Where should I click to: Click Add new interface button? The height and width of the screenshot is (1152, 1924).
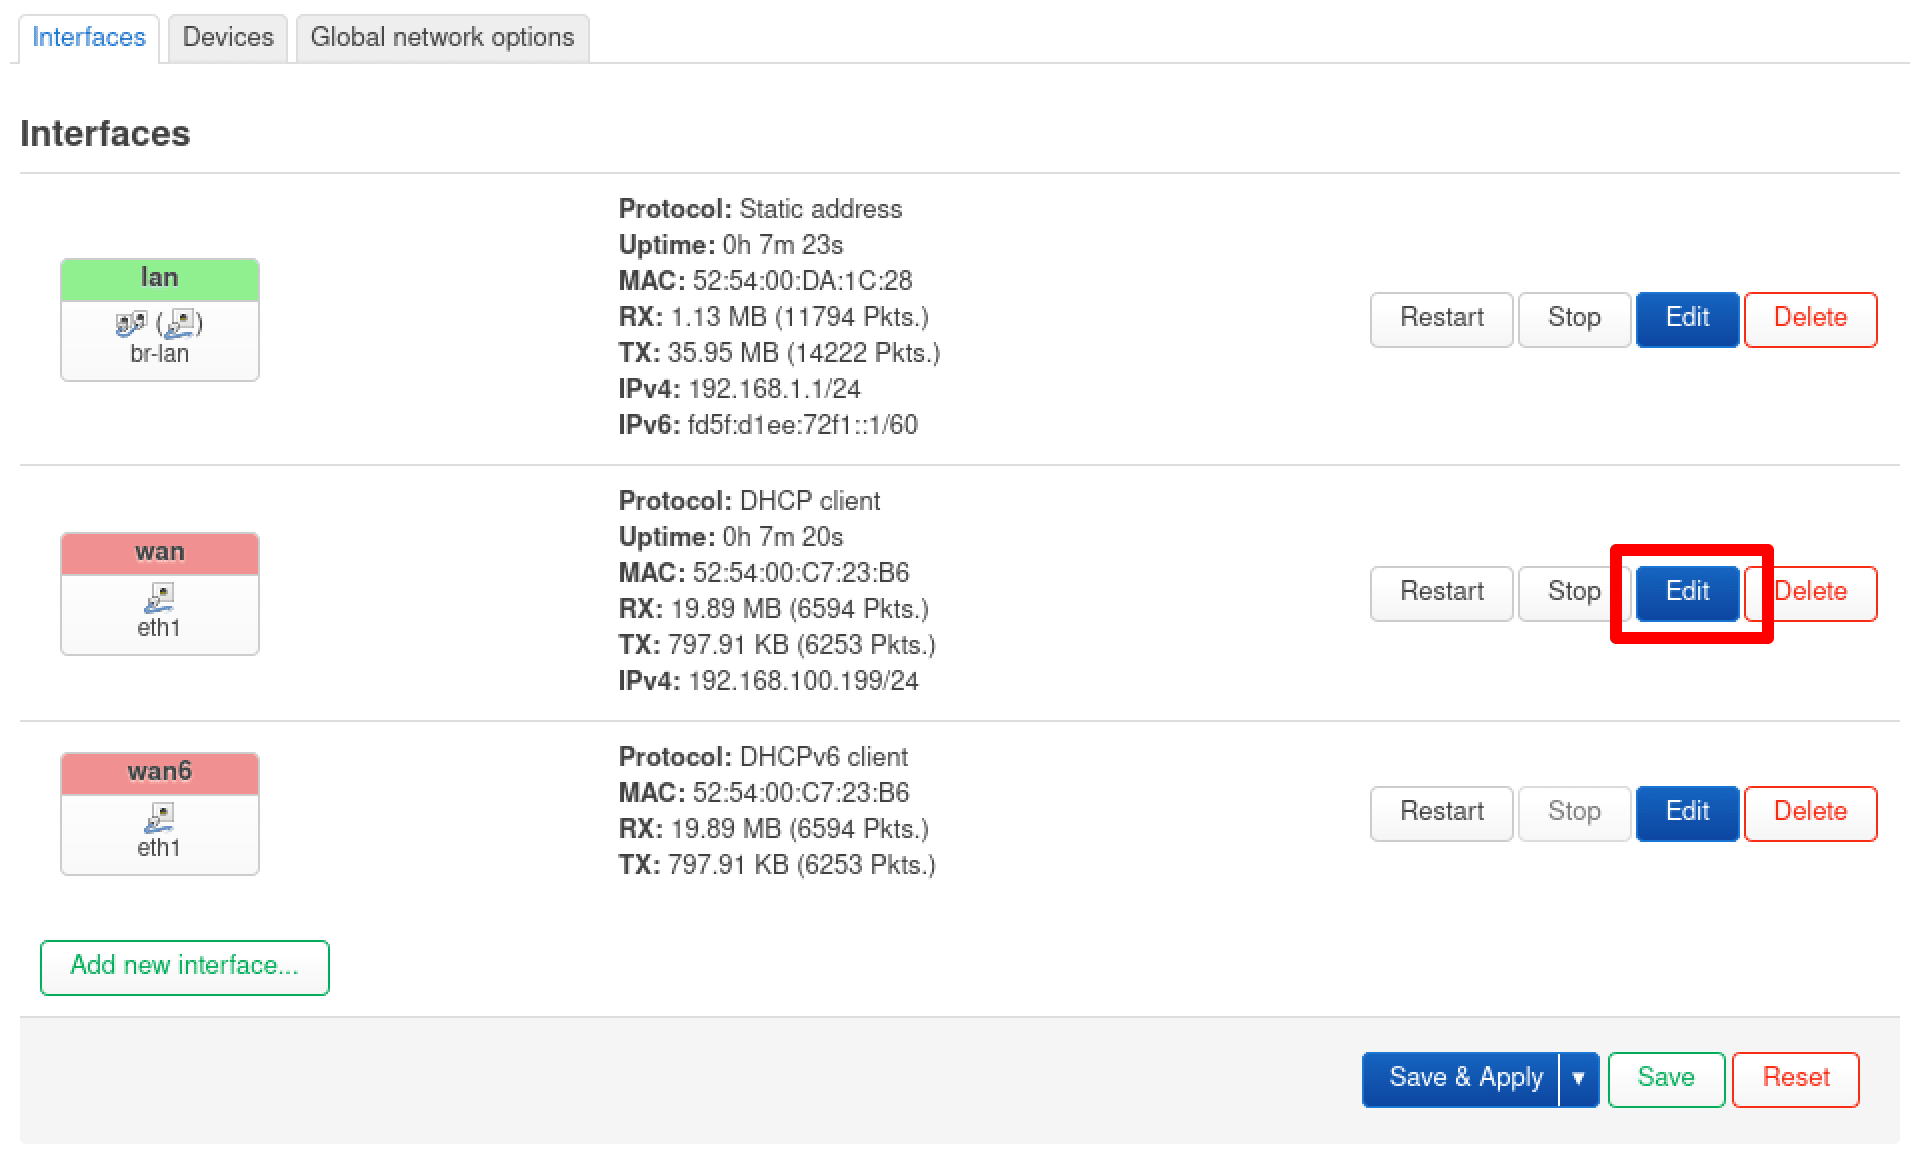(185, 967)
